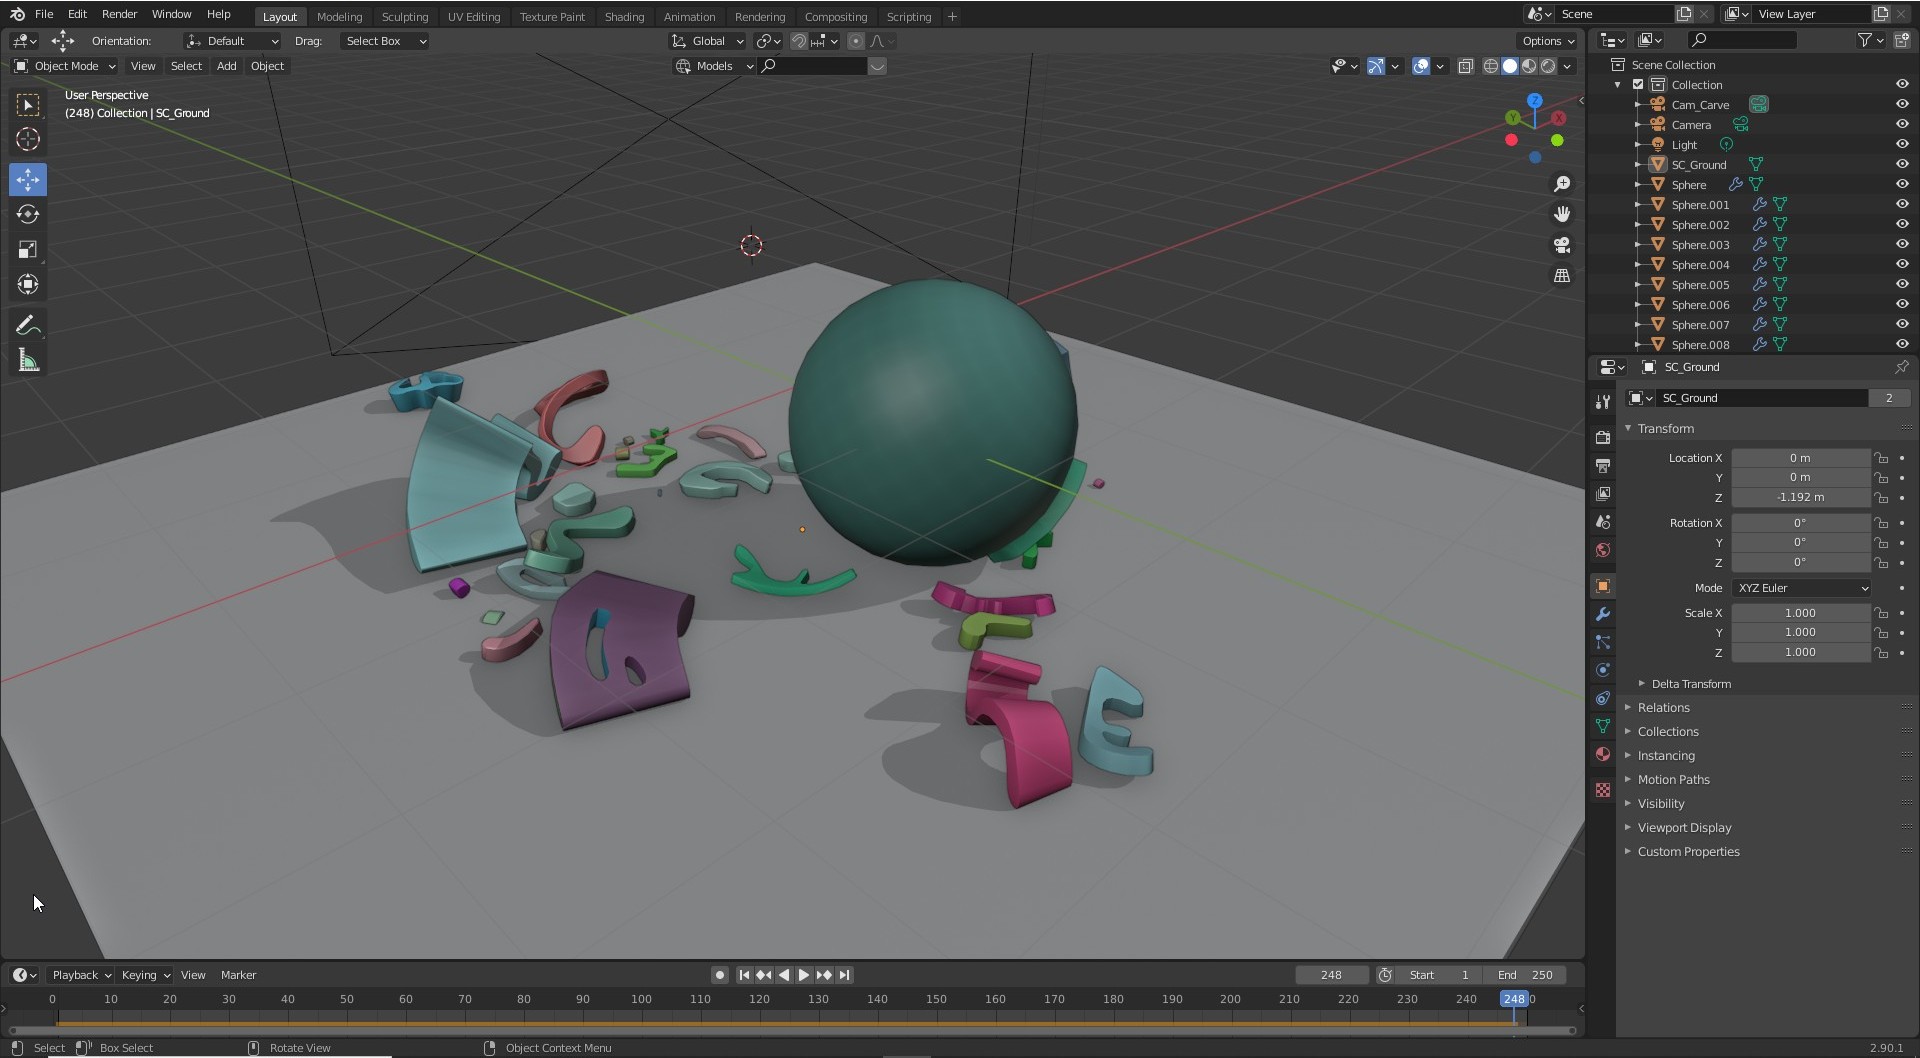Open the View Layer properties tab

tap(1603, 494)
